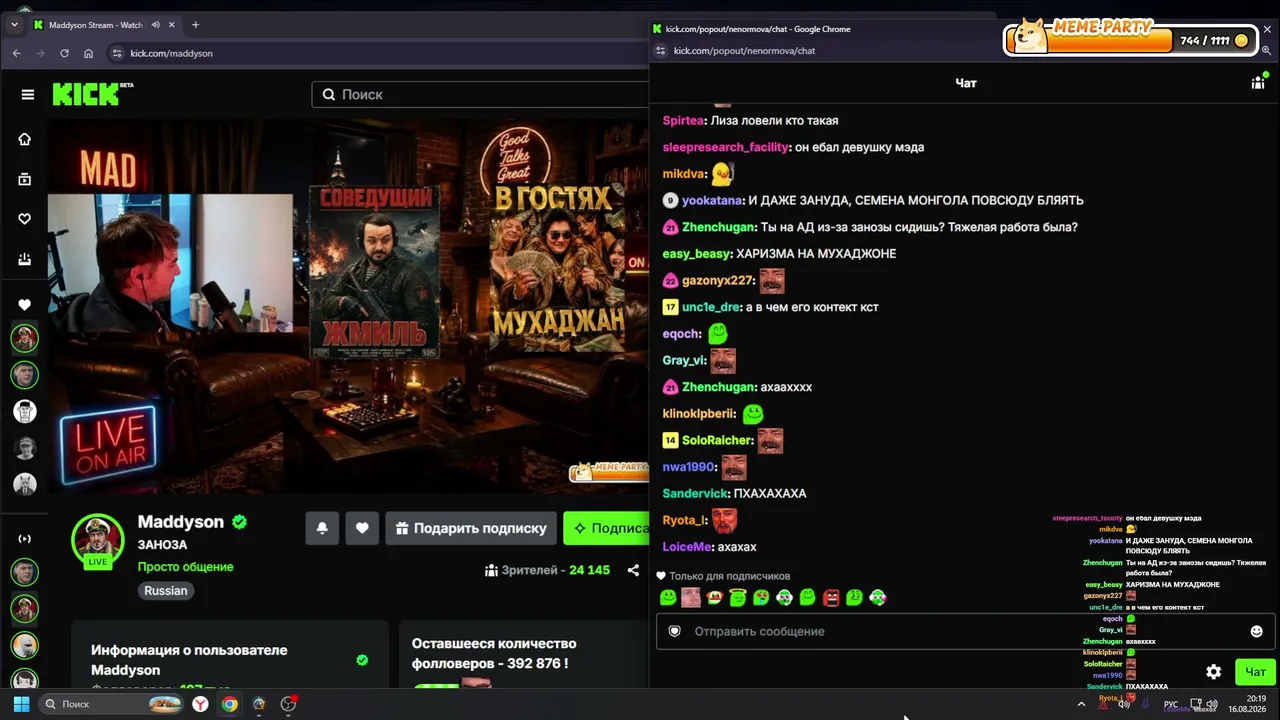Toggle stream notifications with the bell button
The height and width of the screenshot is (720, 1280).
[x=322, y=528]
